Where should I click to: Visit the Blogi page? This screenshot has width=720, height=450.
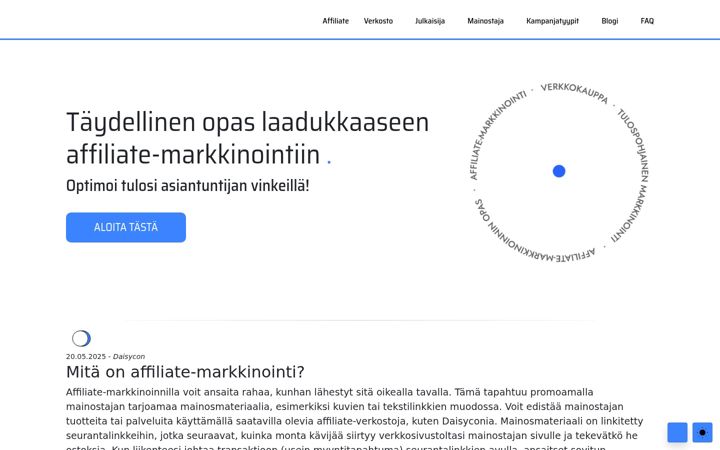[609, 21]
